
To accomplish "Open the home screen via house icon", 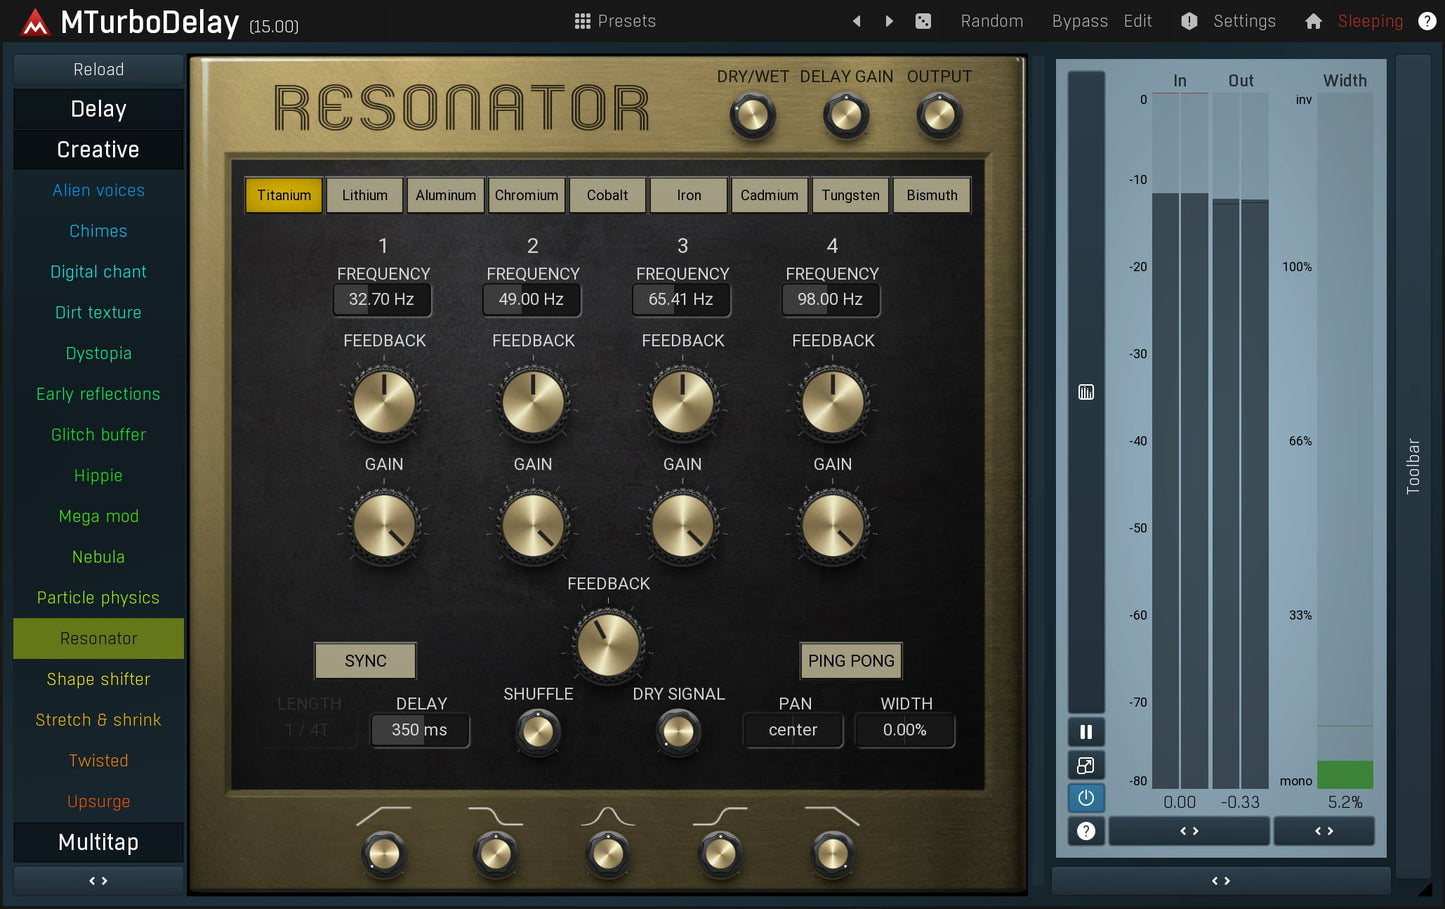I will tap(1313, 20).
